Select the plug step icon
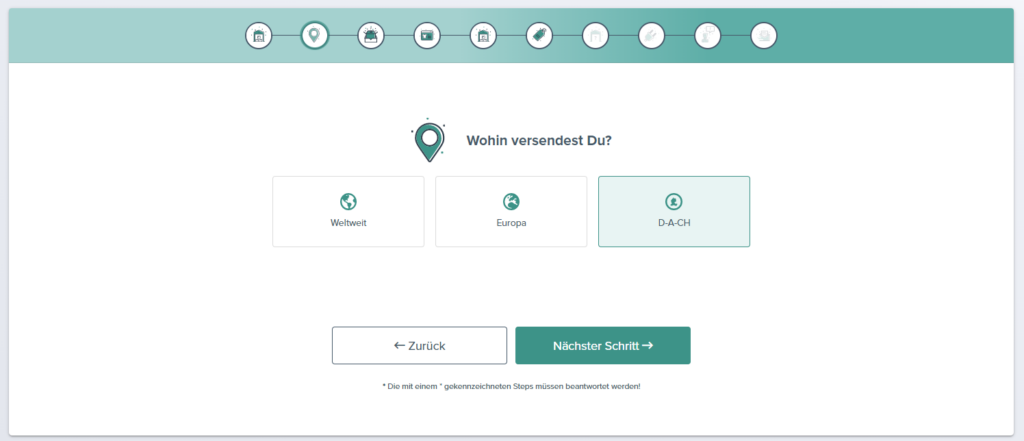 (651, 36)
